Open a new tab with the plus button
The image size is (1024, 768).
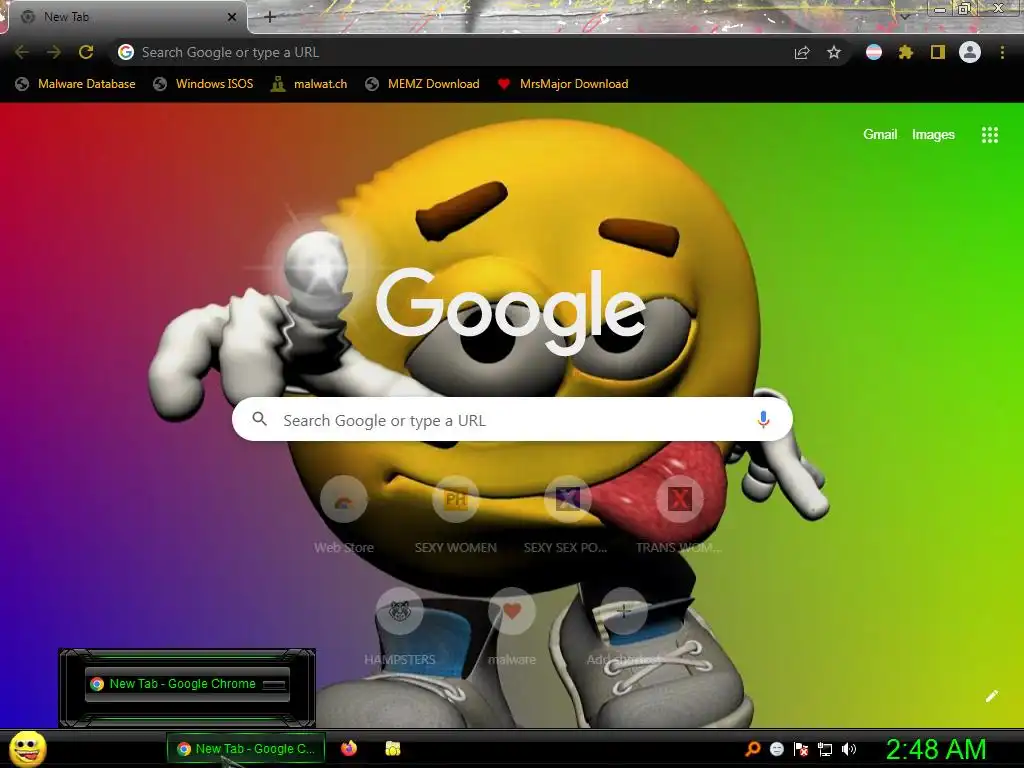point(270,17)
